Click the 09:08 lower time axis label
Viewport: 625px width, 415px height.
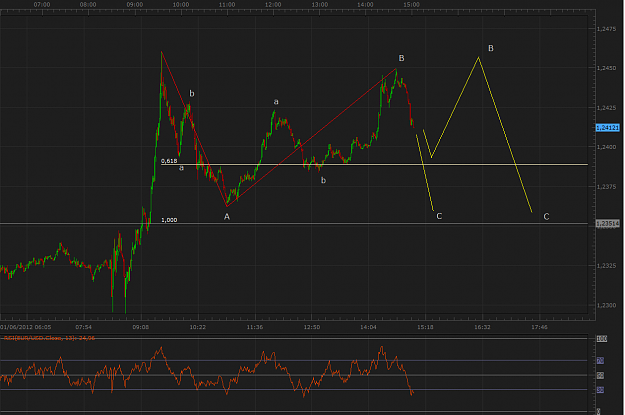point(141,327)
